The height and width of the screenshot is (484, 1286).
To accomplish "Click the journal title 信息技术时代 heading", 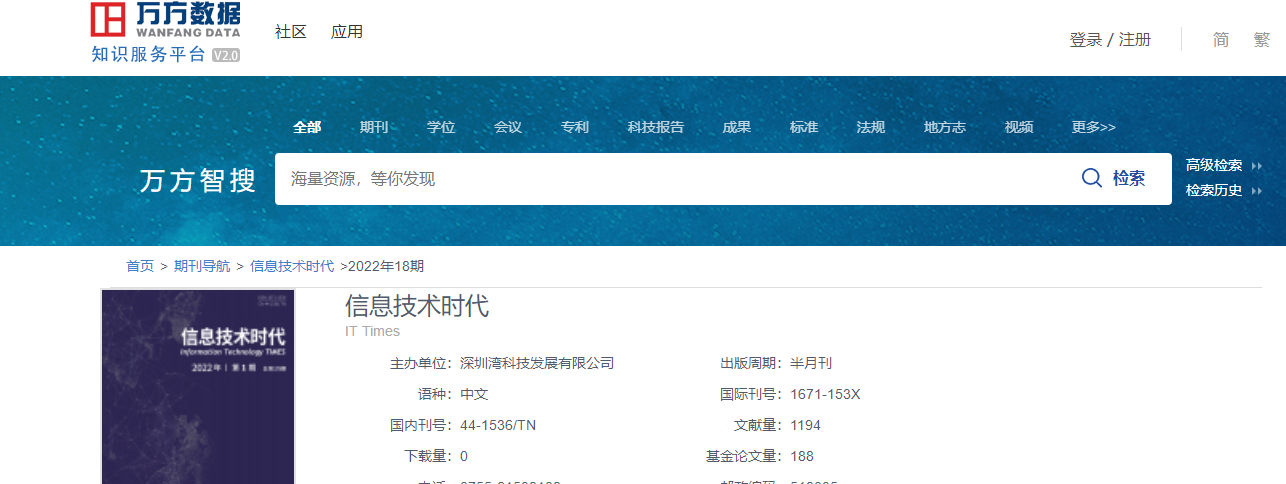I will [x=417, y=306].
